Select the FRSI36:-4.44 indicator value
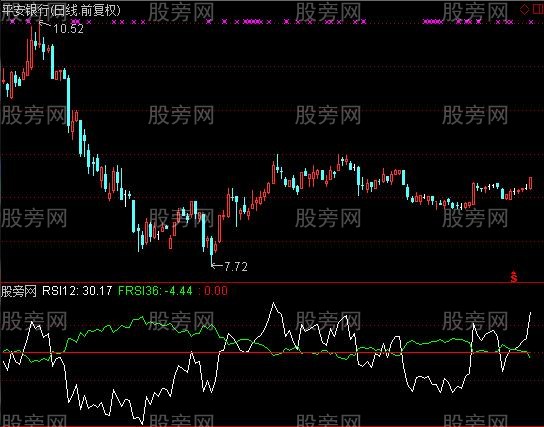 [x=155, y=290]
